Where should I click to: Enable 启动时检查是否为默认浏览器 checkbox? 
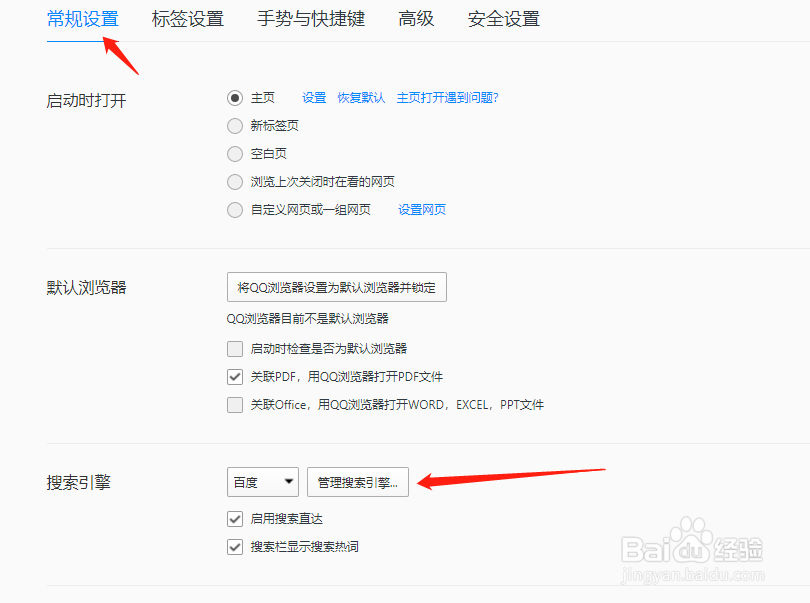tap(235, 349)
